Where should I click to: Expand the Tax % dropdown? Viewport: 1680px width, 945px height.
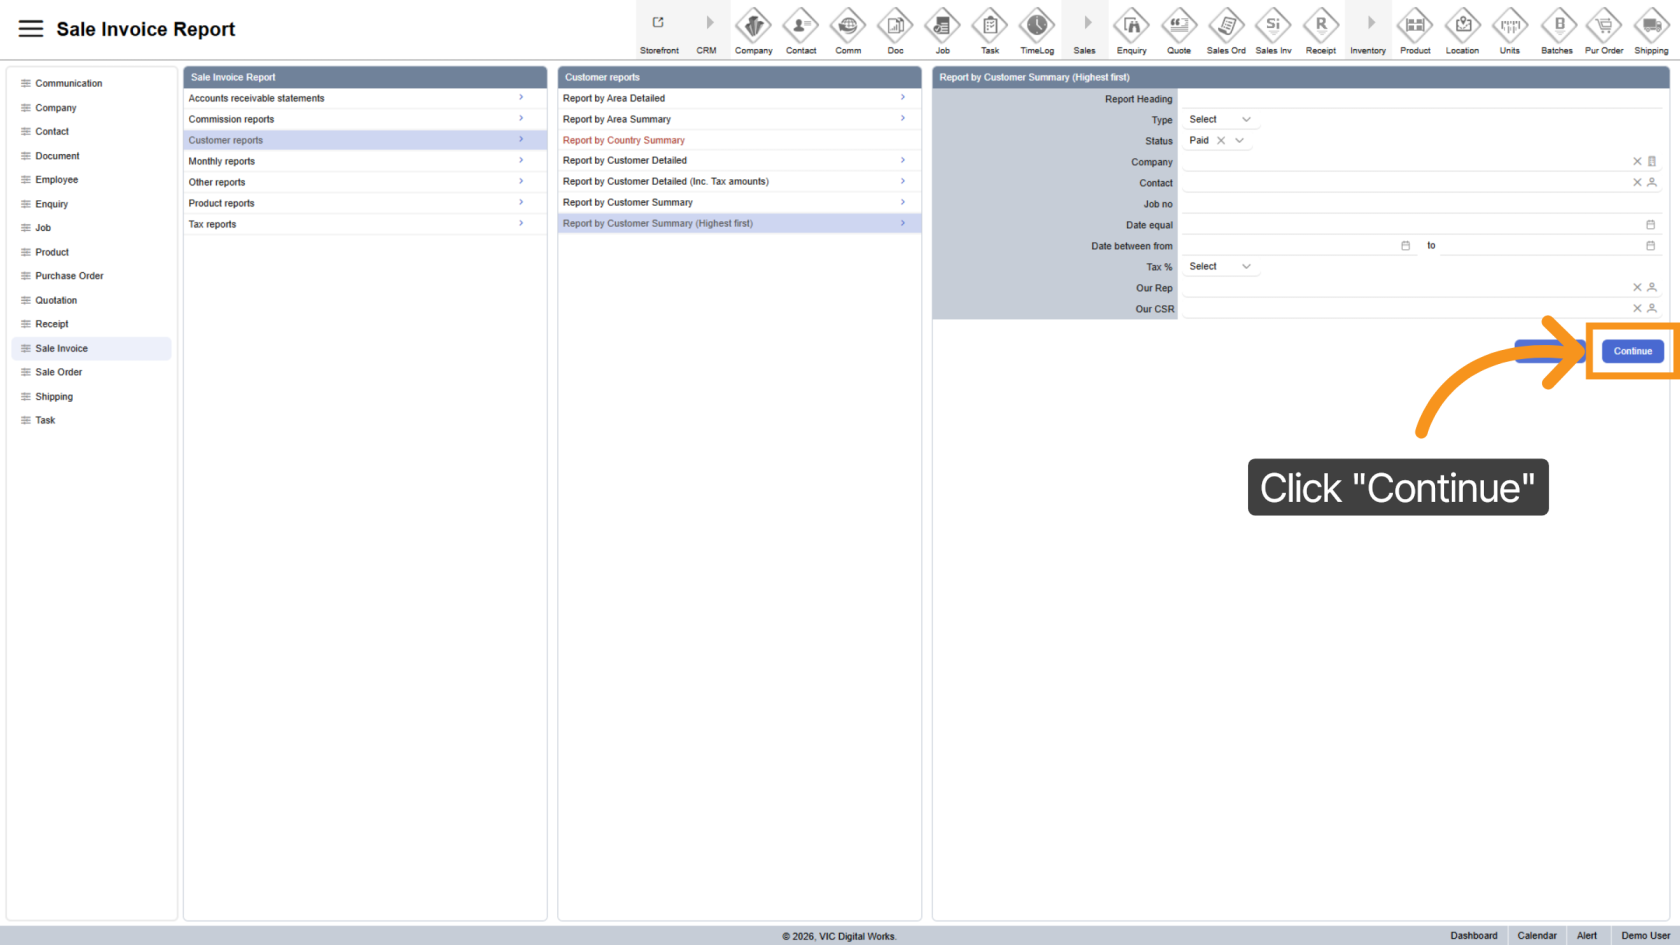coord(1219,267)
